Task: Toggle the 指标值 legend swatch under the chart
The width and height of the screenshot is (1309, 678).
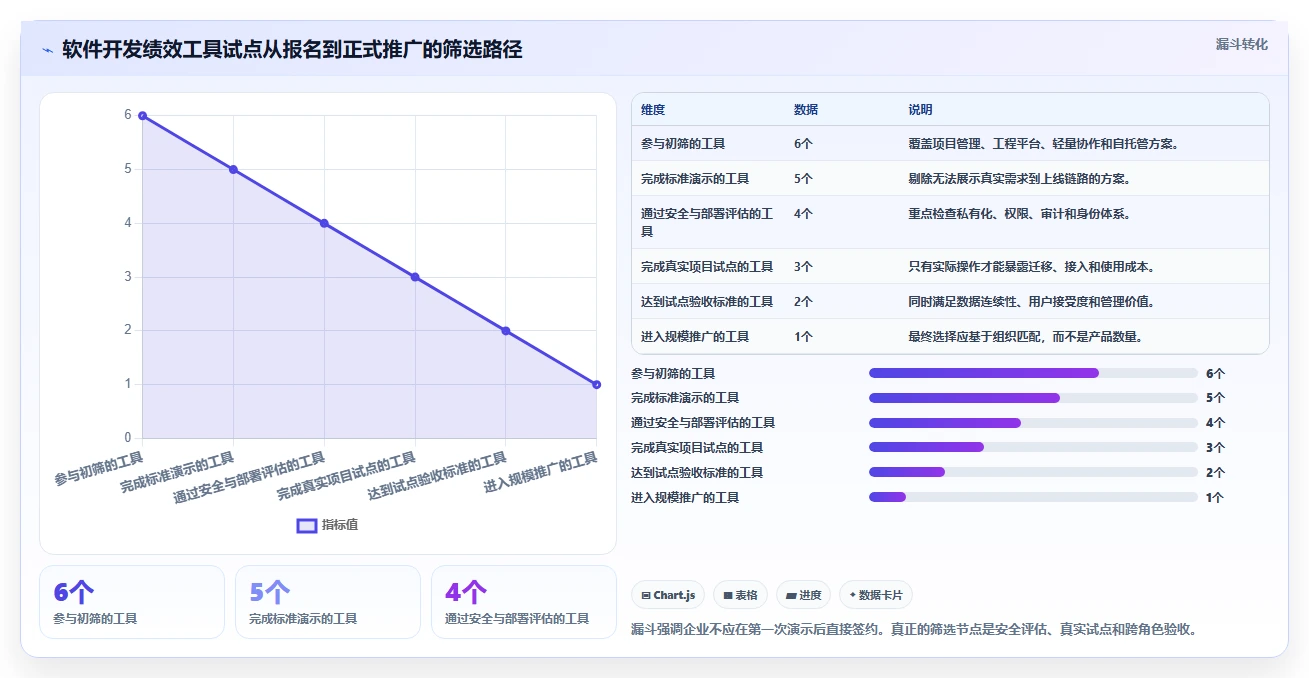Action: pos(307,525)
